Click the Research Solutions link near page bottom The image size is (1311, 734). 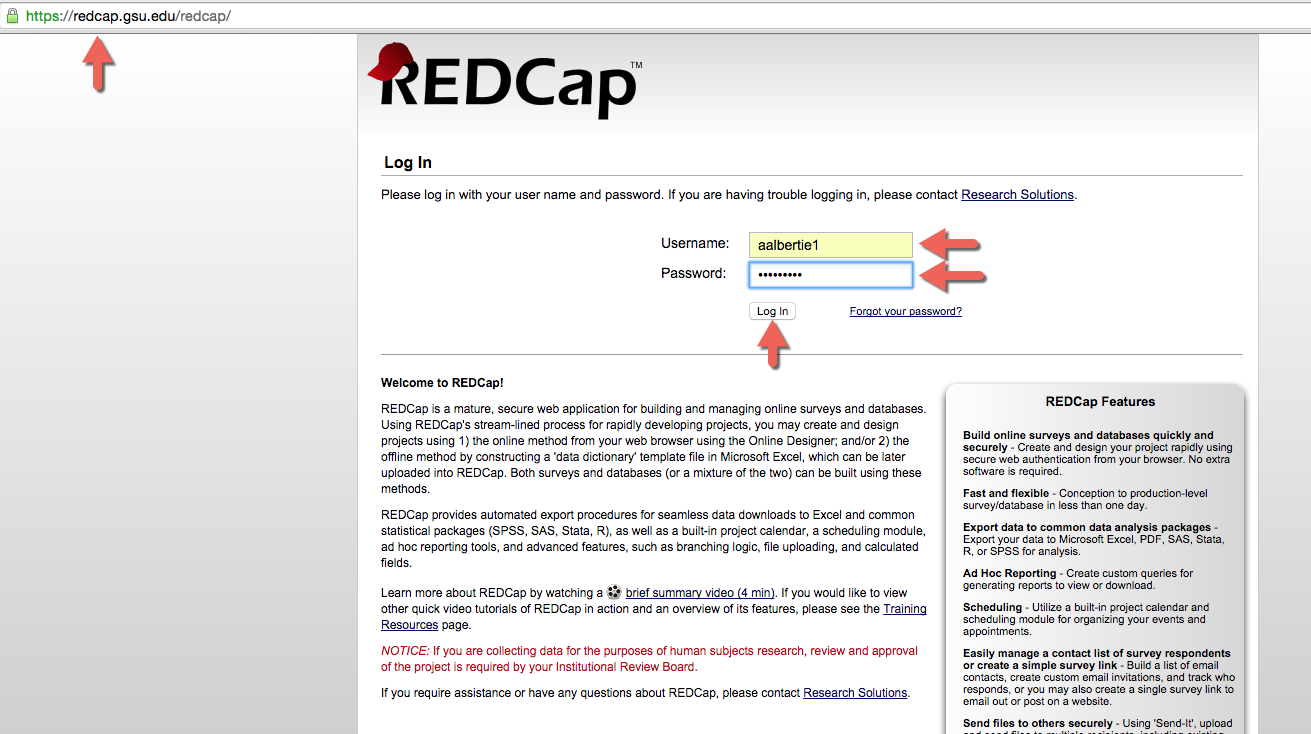click(x=854, y=692)
